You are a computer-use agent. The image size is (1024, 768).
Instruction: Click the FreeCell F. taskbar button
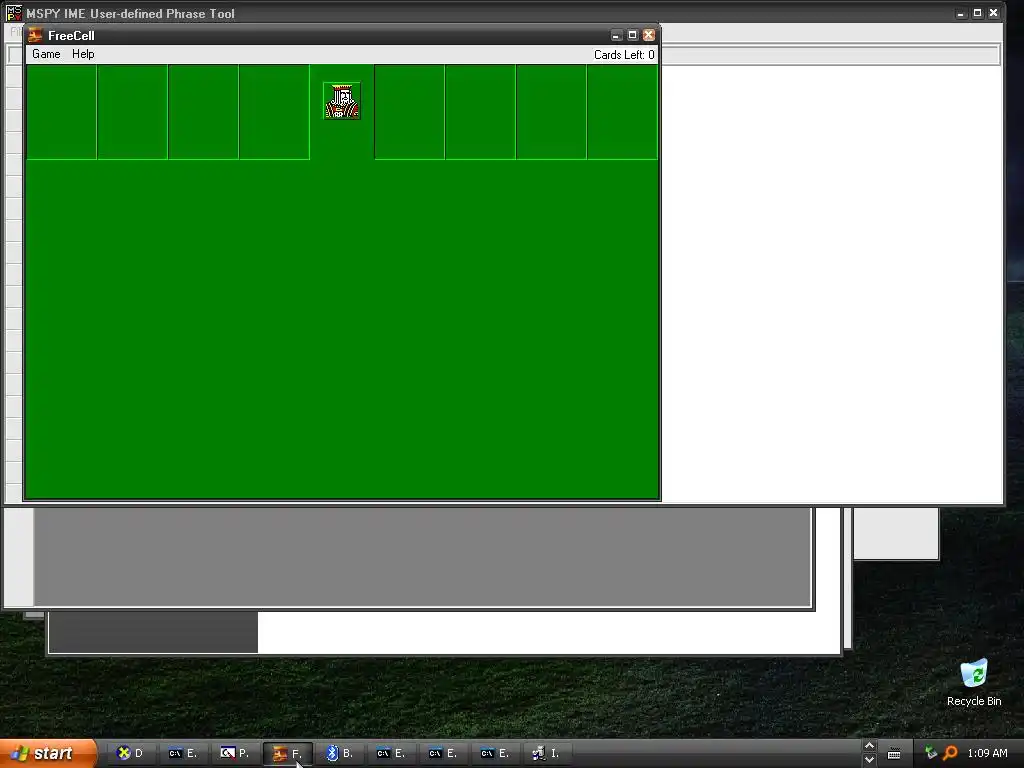click(287, 754)
